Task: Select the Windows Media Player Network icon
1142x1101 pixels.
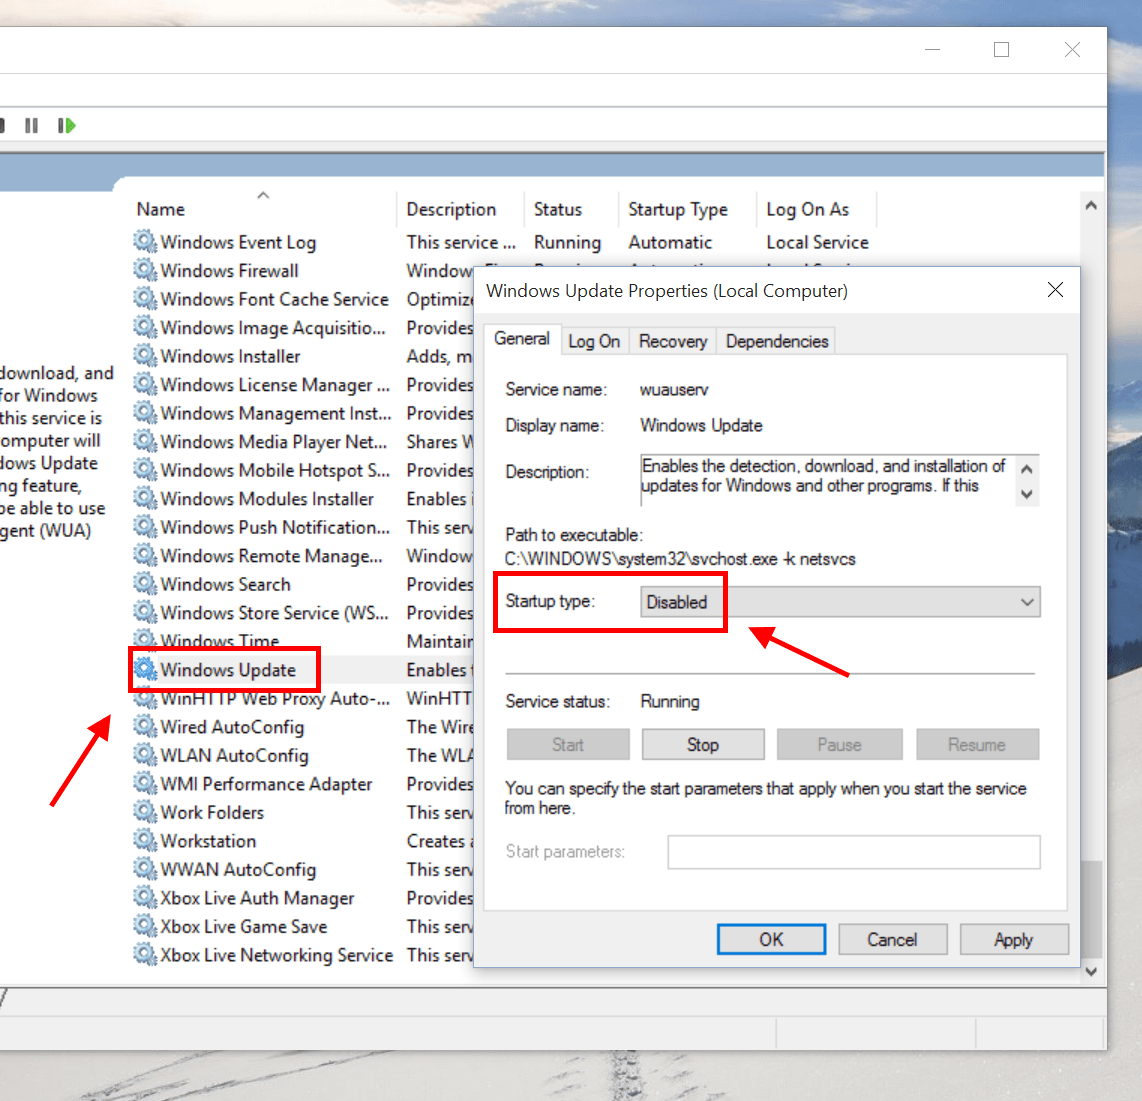Action: coord(146,441)
